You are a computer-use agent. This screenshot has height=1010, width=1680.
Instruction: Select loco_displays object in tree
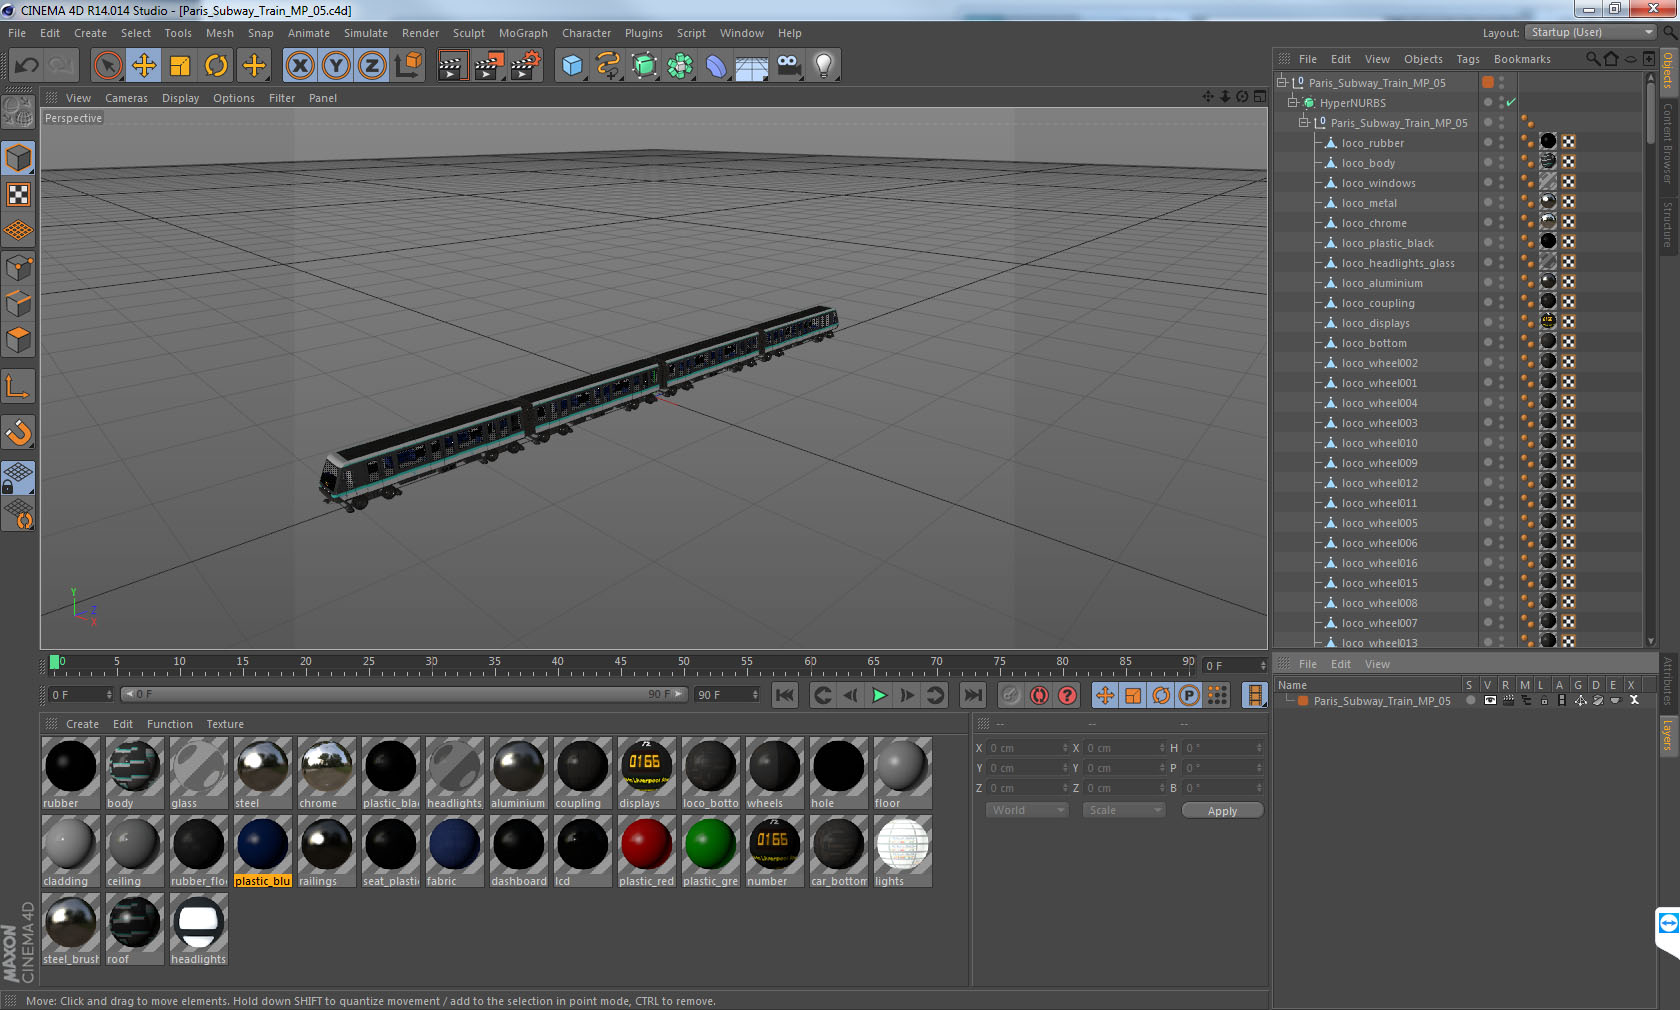tap(1375, 323)
